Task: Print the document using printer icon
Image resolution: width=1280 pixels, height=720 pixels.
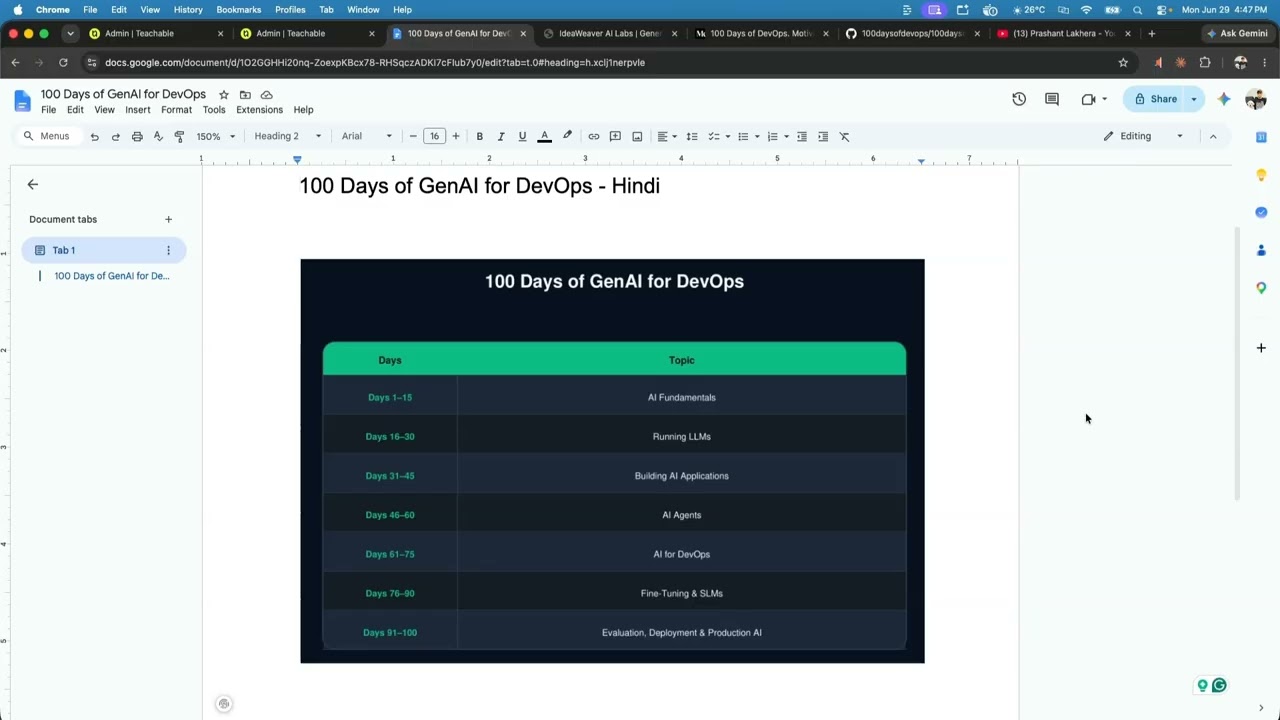Action: [137, 136]
